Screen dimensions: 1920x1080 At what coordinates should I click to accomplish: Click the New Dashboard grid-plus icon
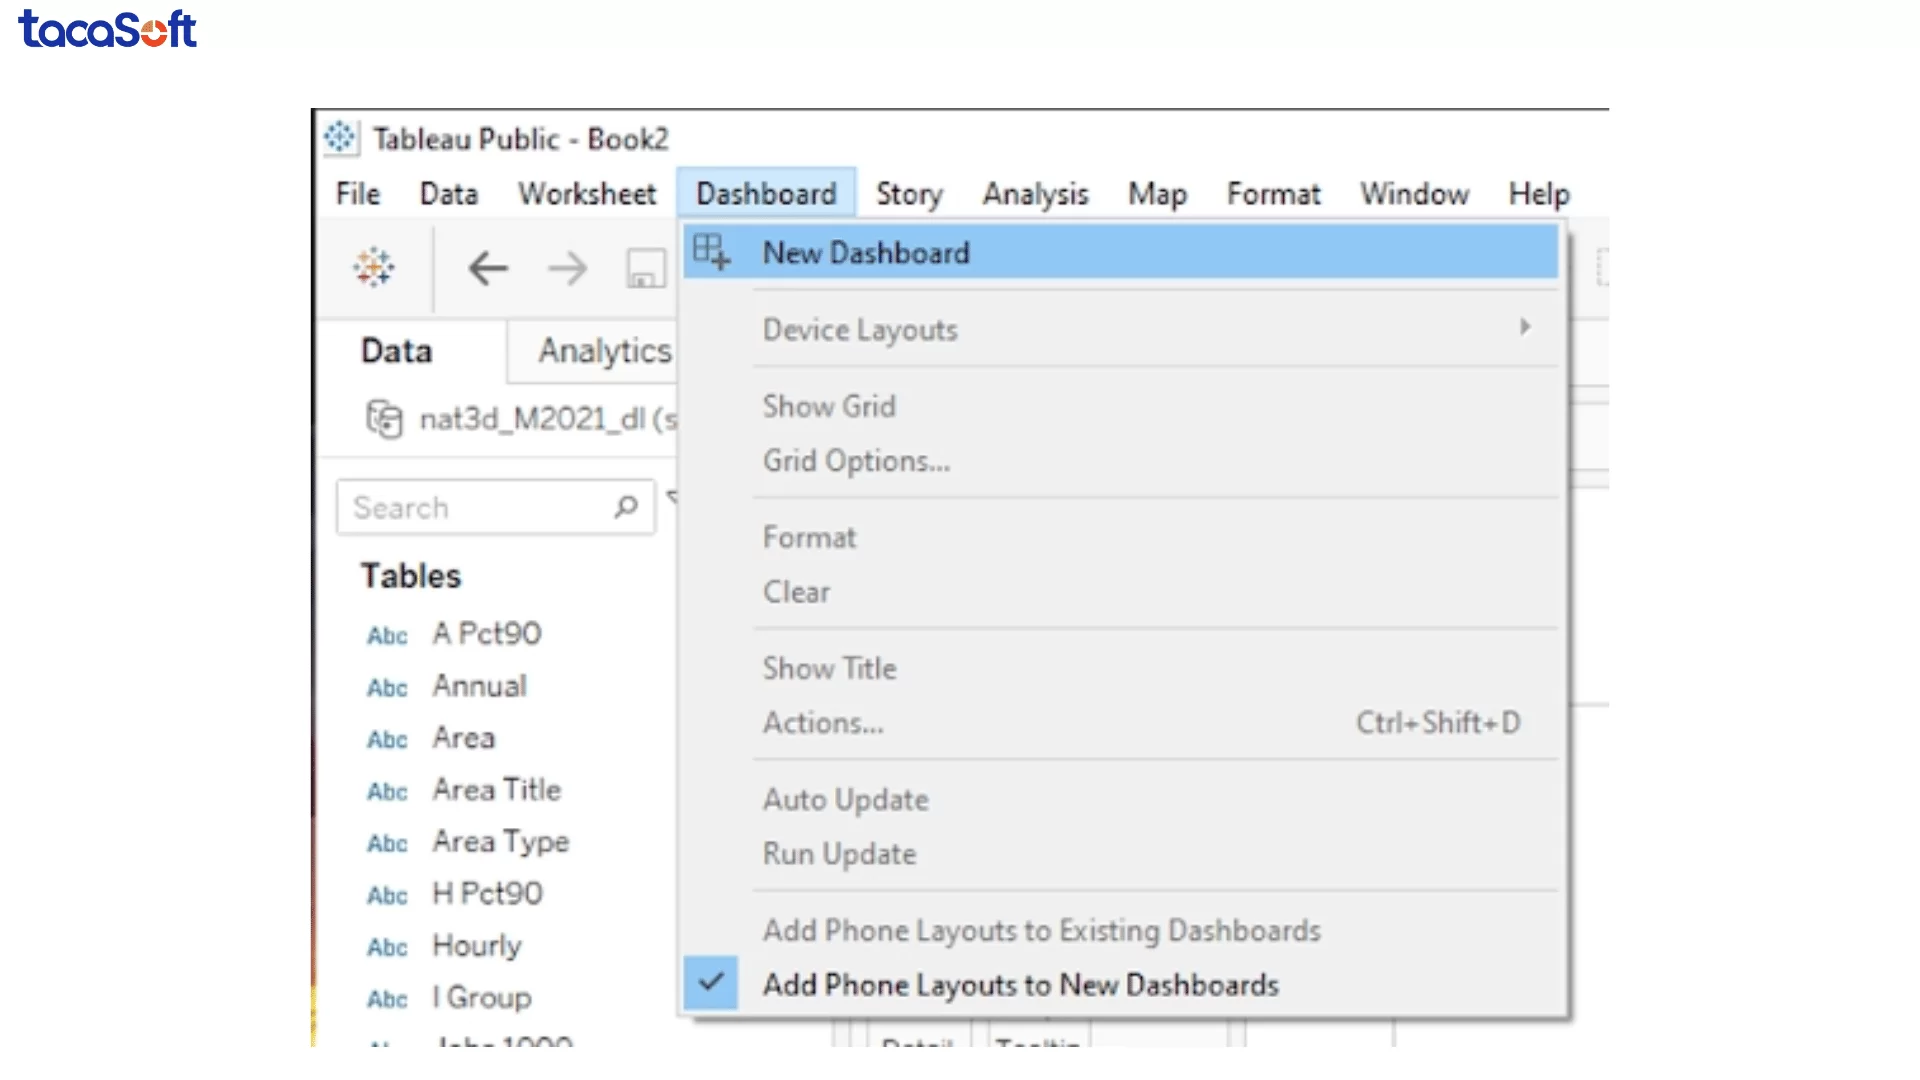click(712, 252)
